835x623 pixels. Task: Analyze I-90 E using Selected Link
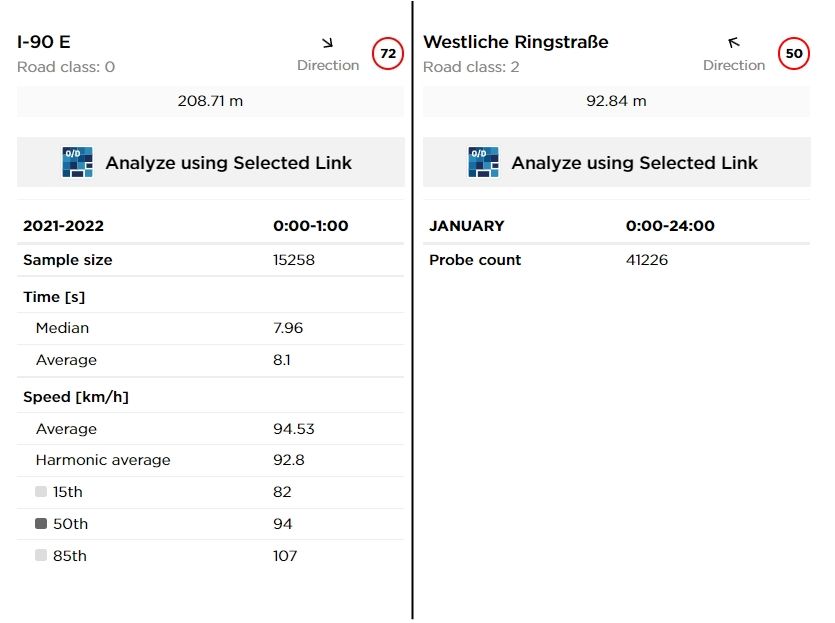(x=211, y=162)
